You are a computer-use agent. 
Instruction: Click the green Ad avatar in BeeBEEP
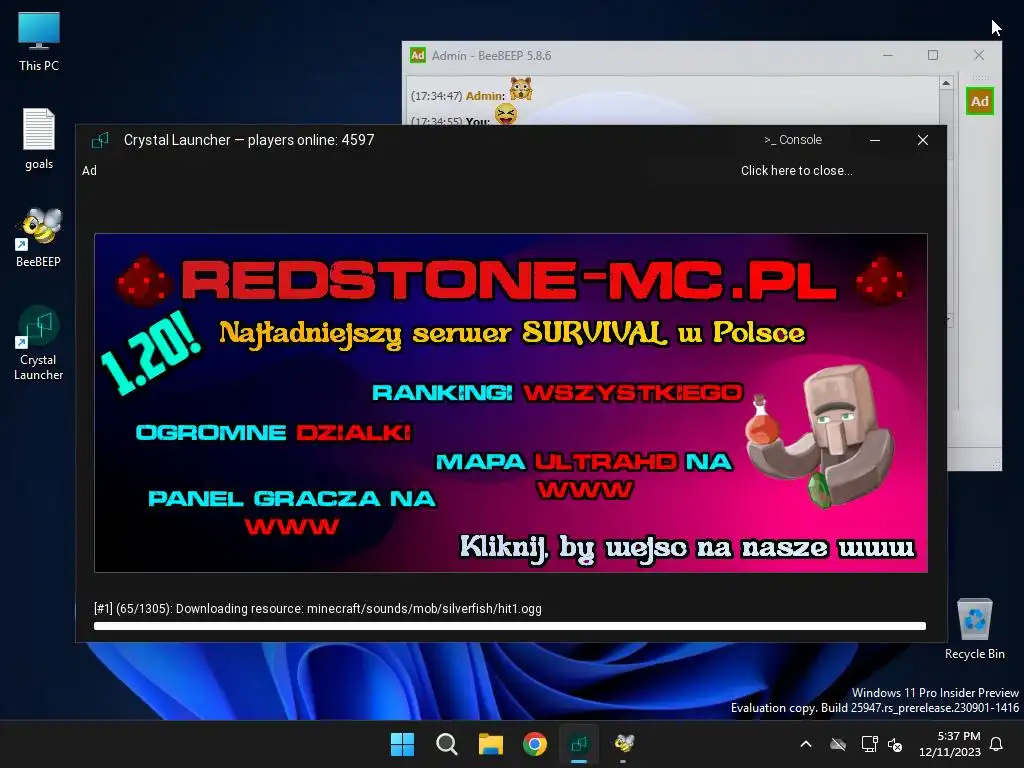tap(980, 101)
